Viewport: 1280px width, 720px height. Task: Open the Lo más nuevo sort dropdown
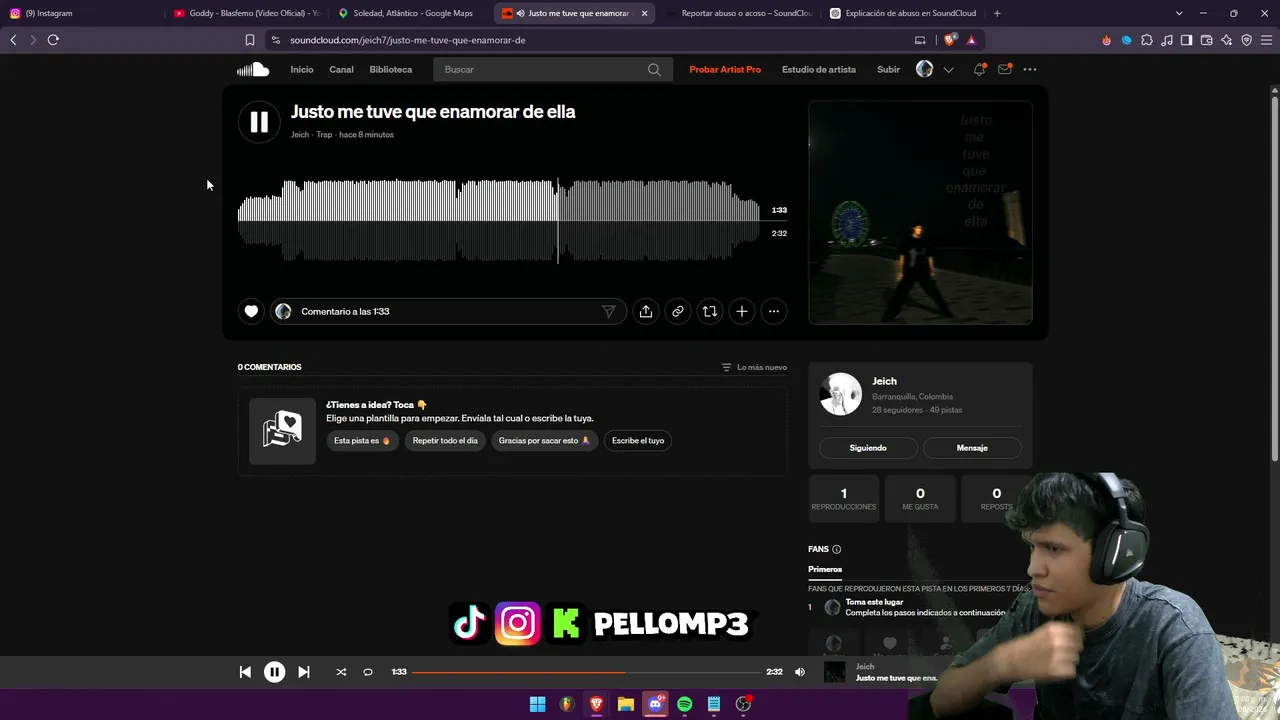pos(755,367)
